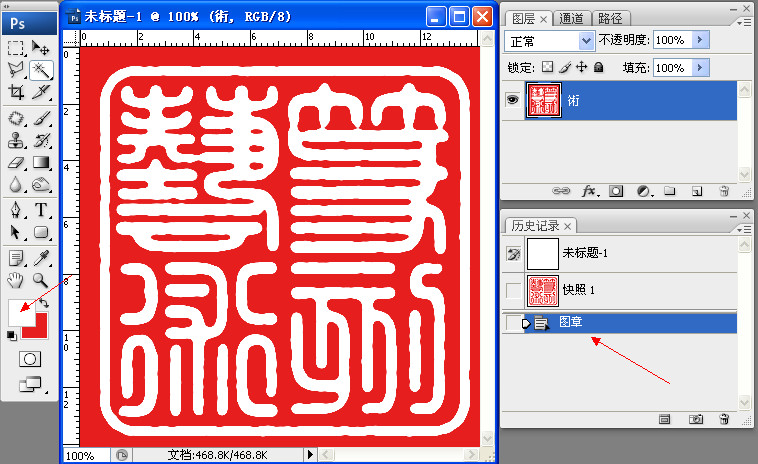Create a new layer
758x464 pixels.
tap(697, 191)
